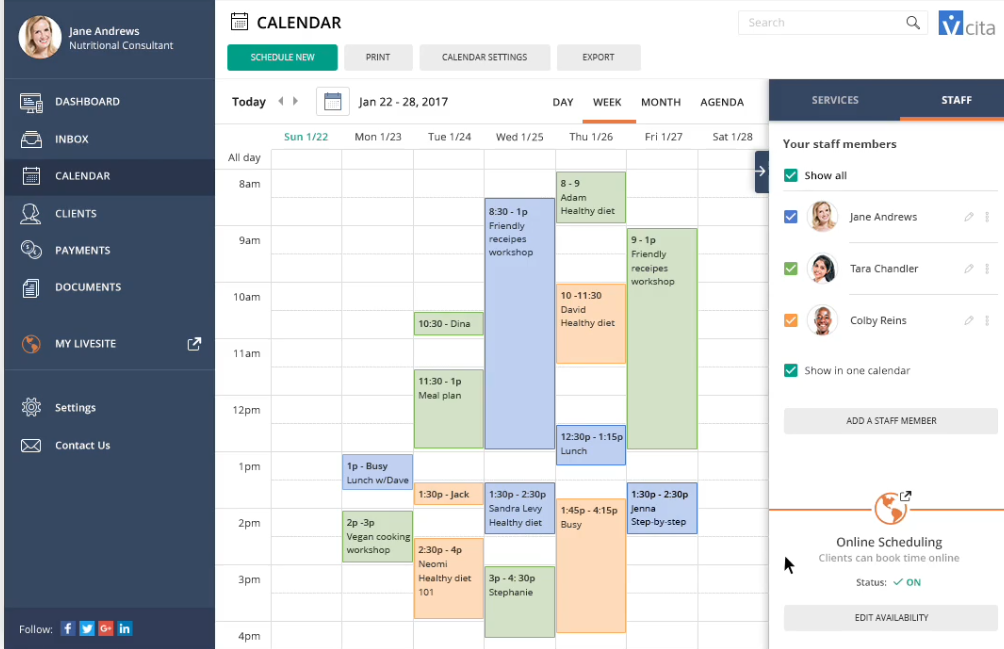1004x649 pixels.
Task: Open the Inbox tray icon
Action: coord(31,139)
